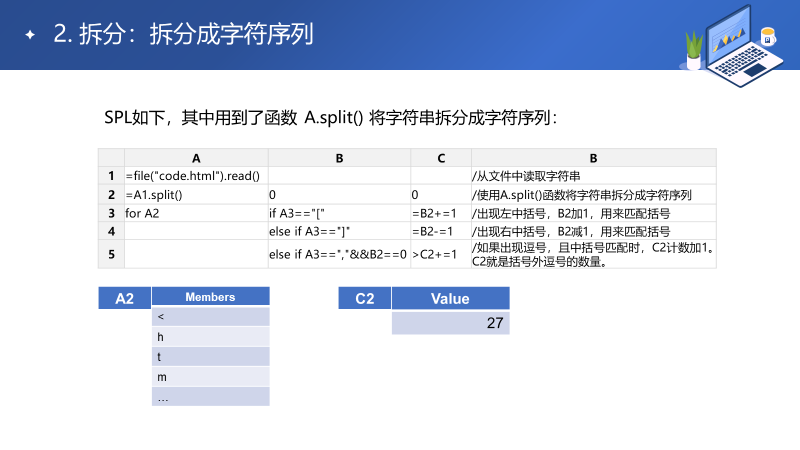Click row number 1 in the grid

111,176
